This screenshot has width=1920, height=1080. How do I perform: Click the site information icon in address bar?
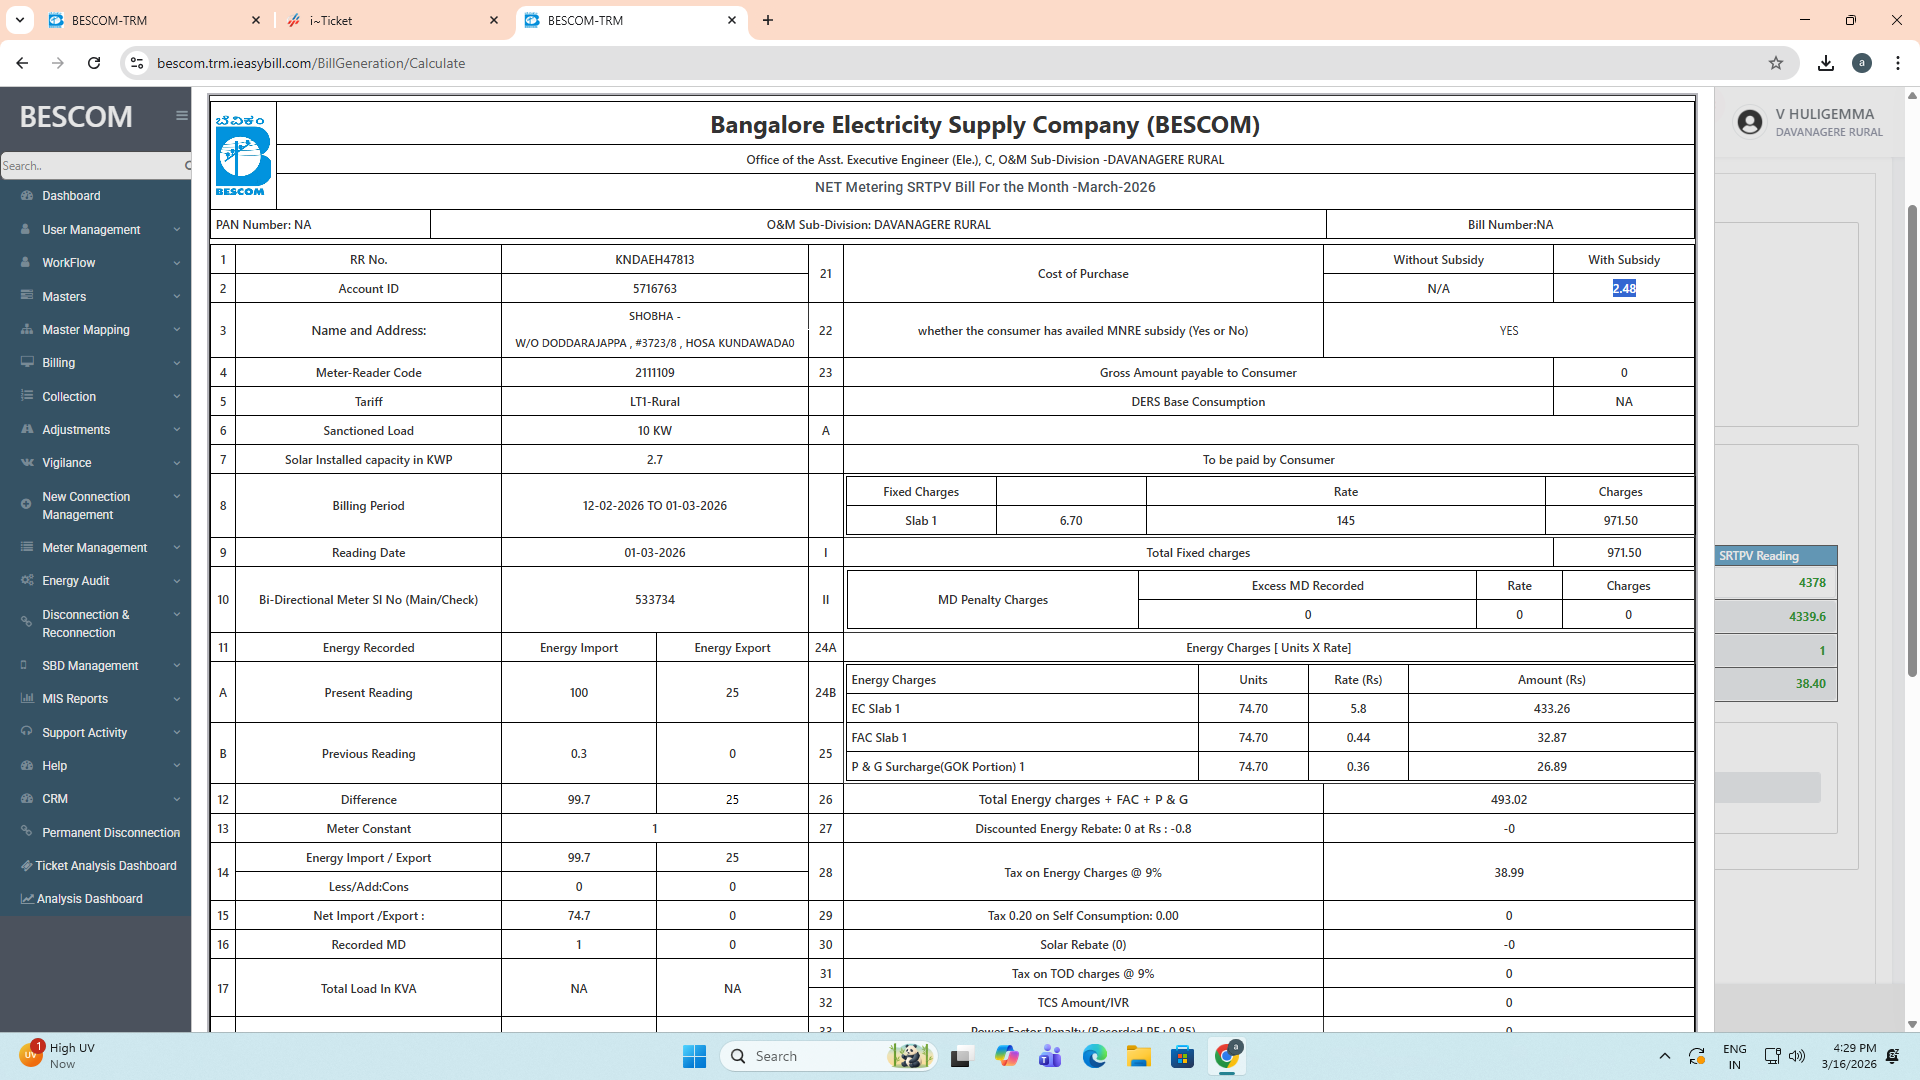(137, 63)
